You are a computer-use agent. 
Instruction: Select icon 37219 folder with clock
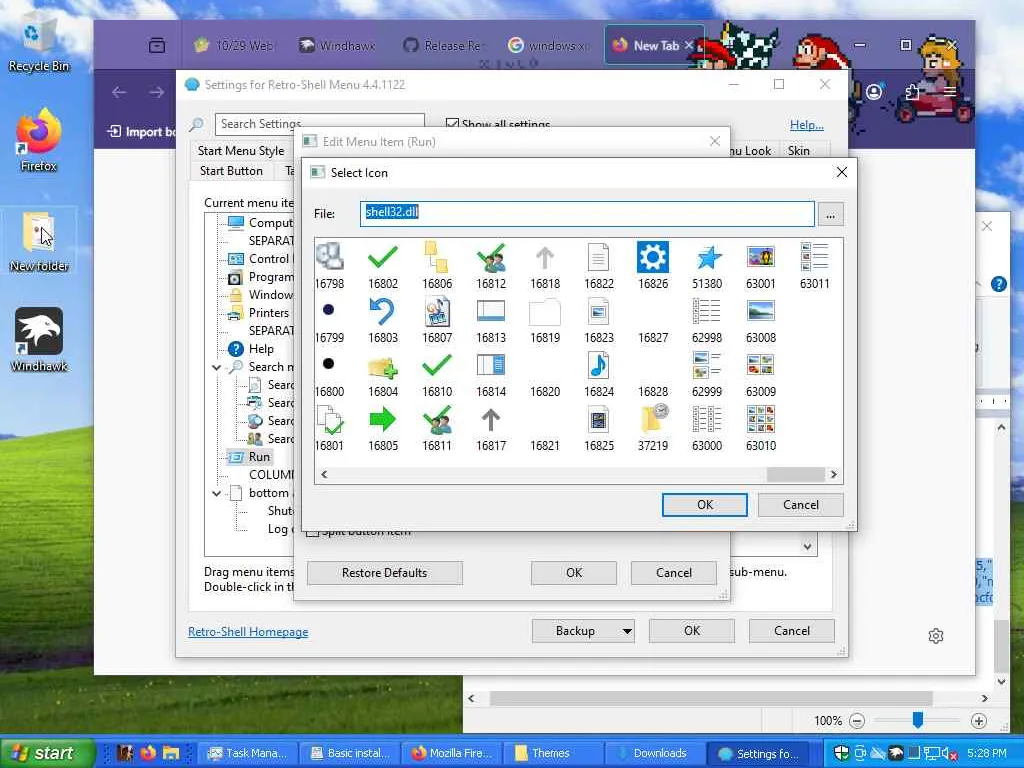653,419
